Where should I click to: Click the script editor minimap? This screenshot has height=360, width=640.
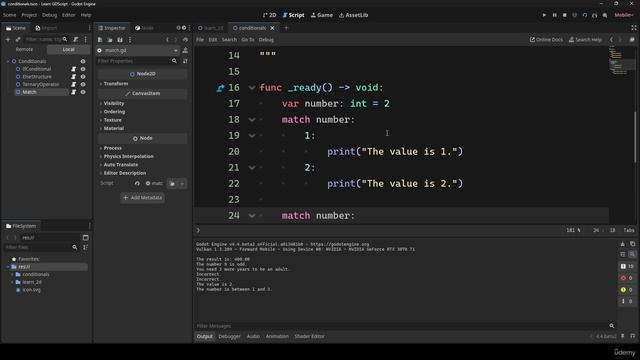(x=621, y=60)
